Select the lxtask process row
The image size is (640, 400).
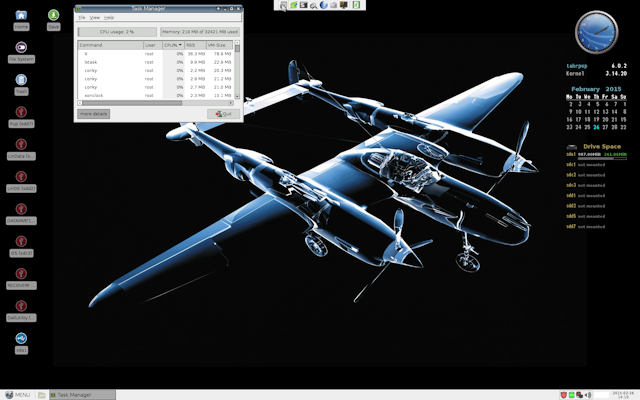[x=156, y=62]
